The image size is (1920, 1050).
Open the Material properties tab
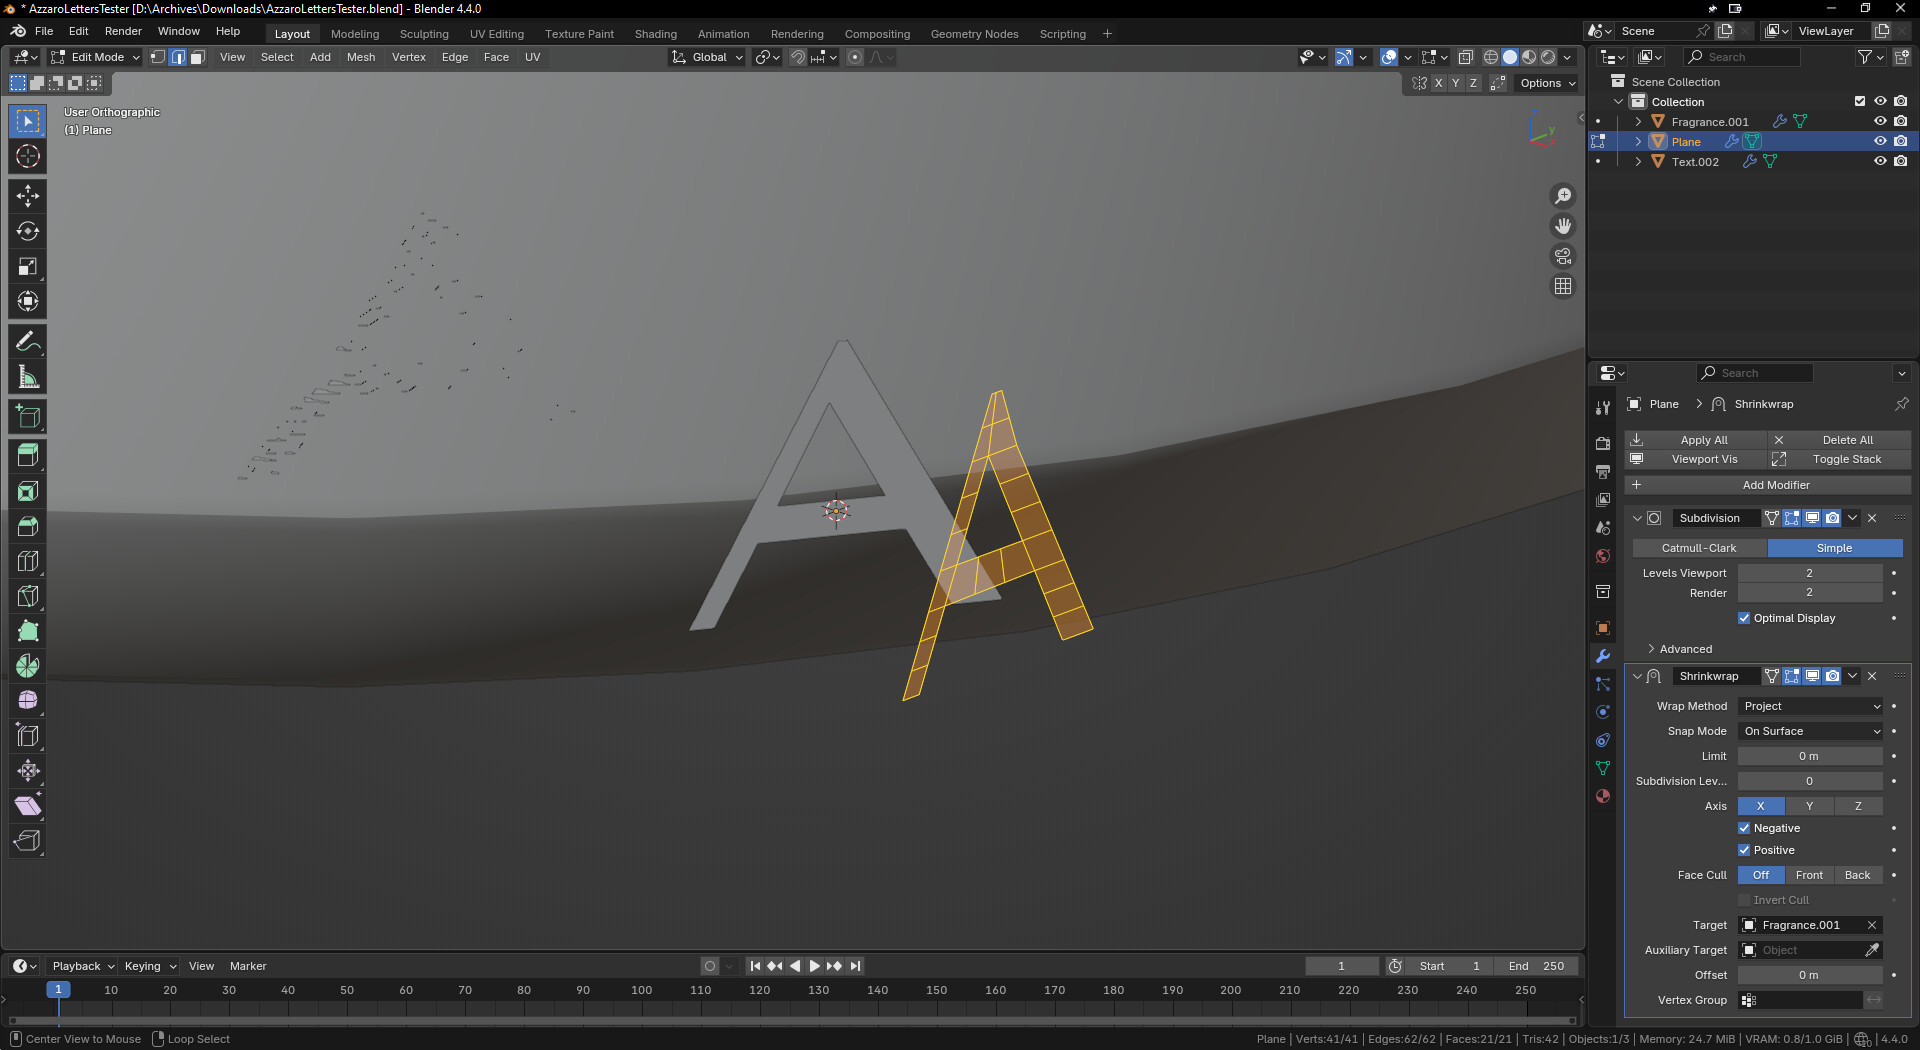click(x=1603, y=796)
